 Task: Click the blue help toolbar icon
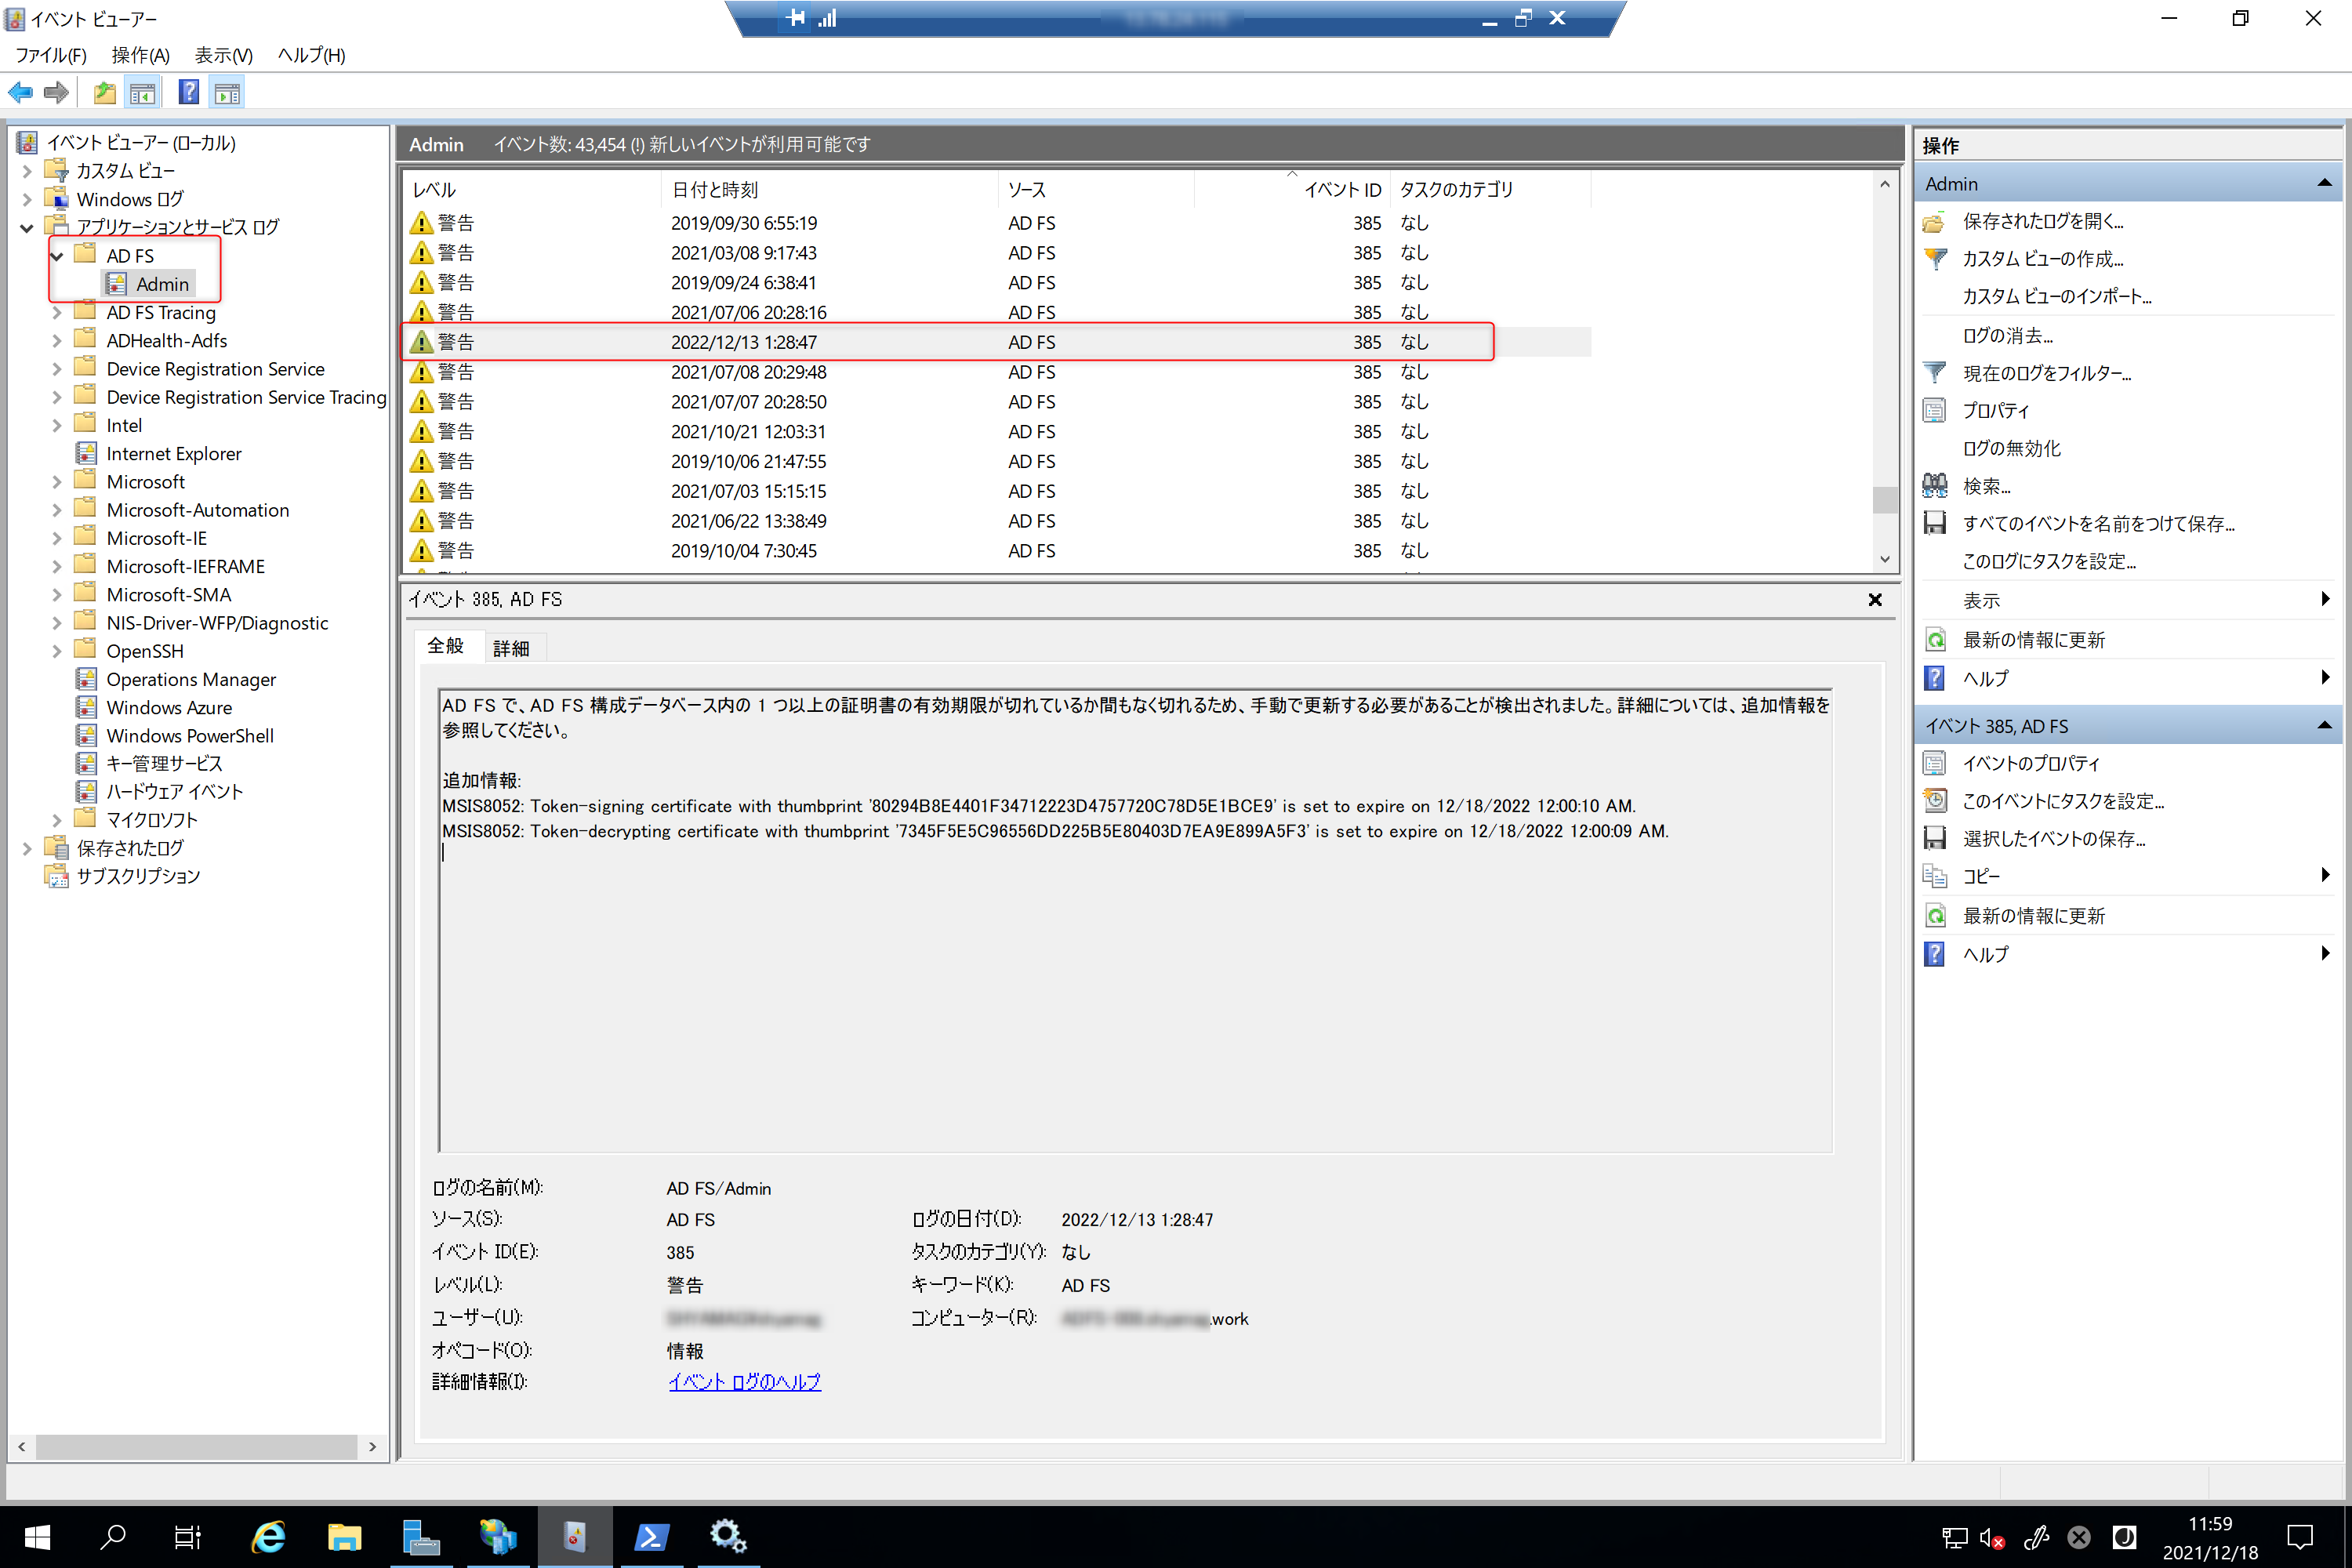pyautogui.click(x=188, y=93)
